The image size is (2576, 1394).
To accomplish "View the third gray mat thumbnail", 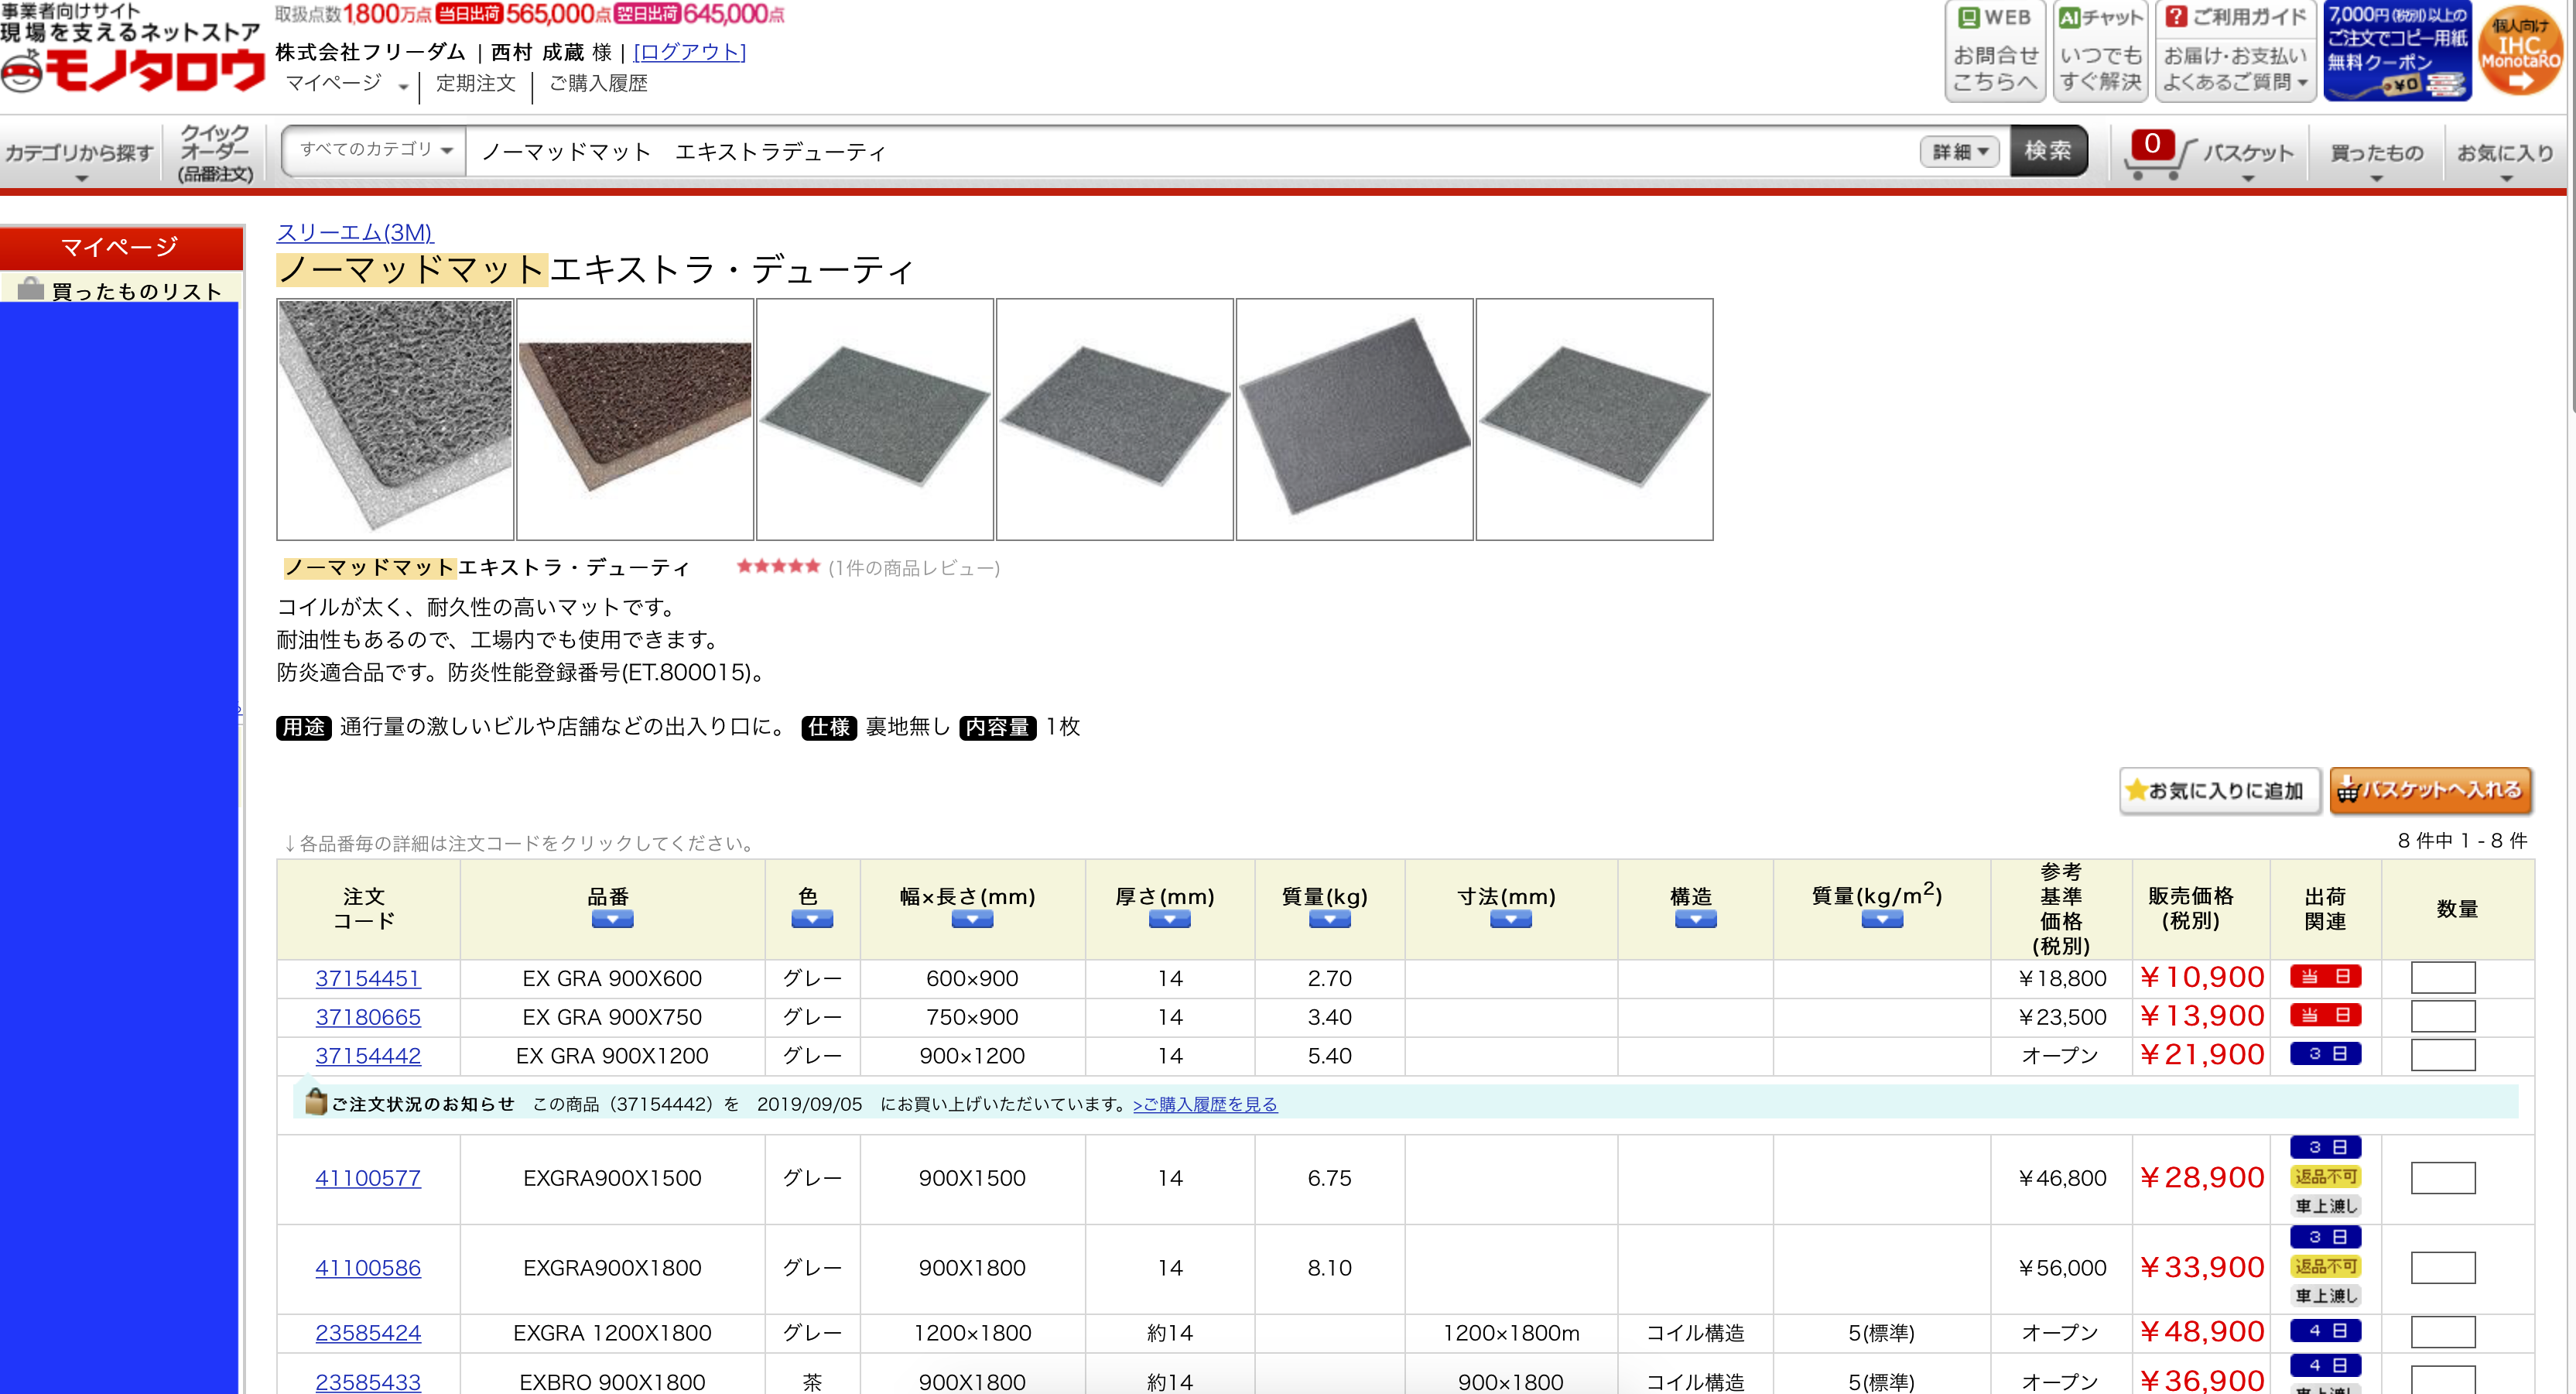I will coord(875,419).
